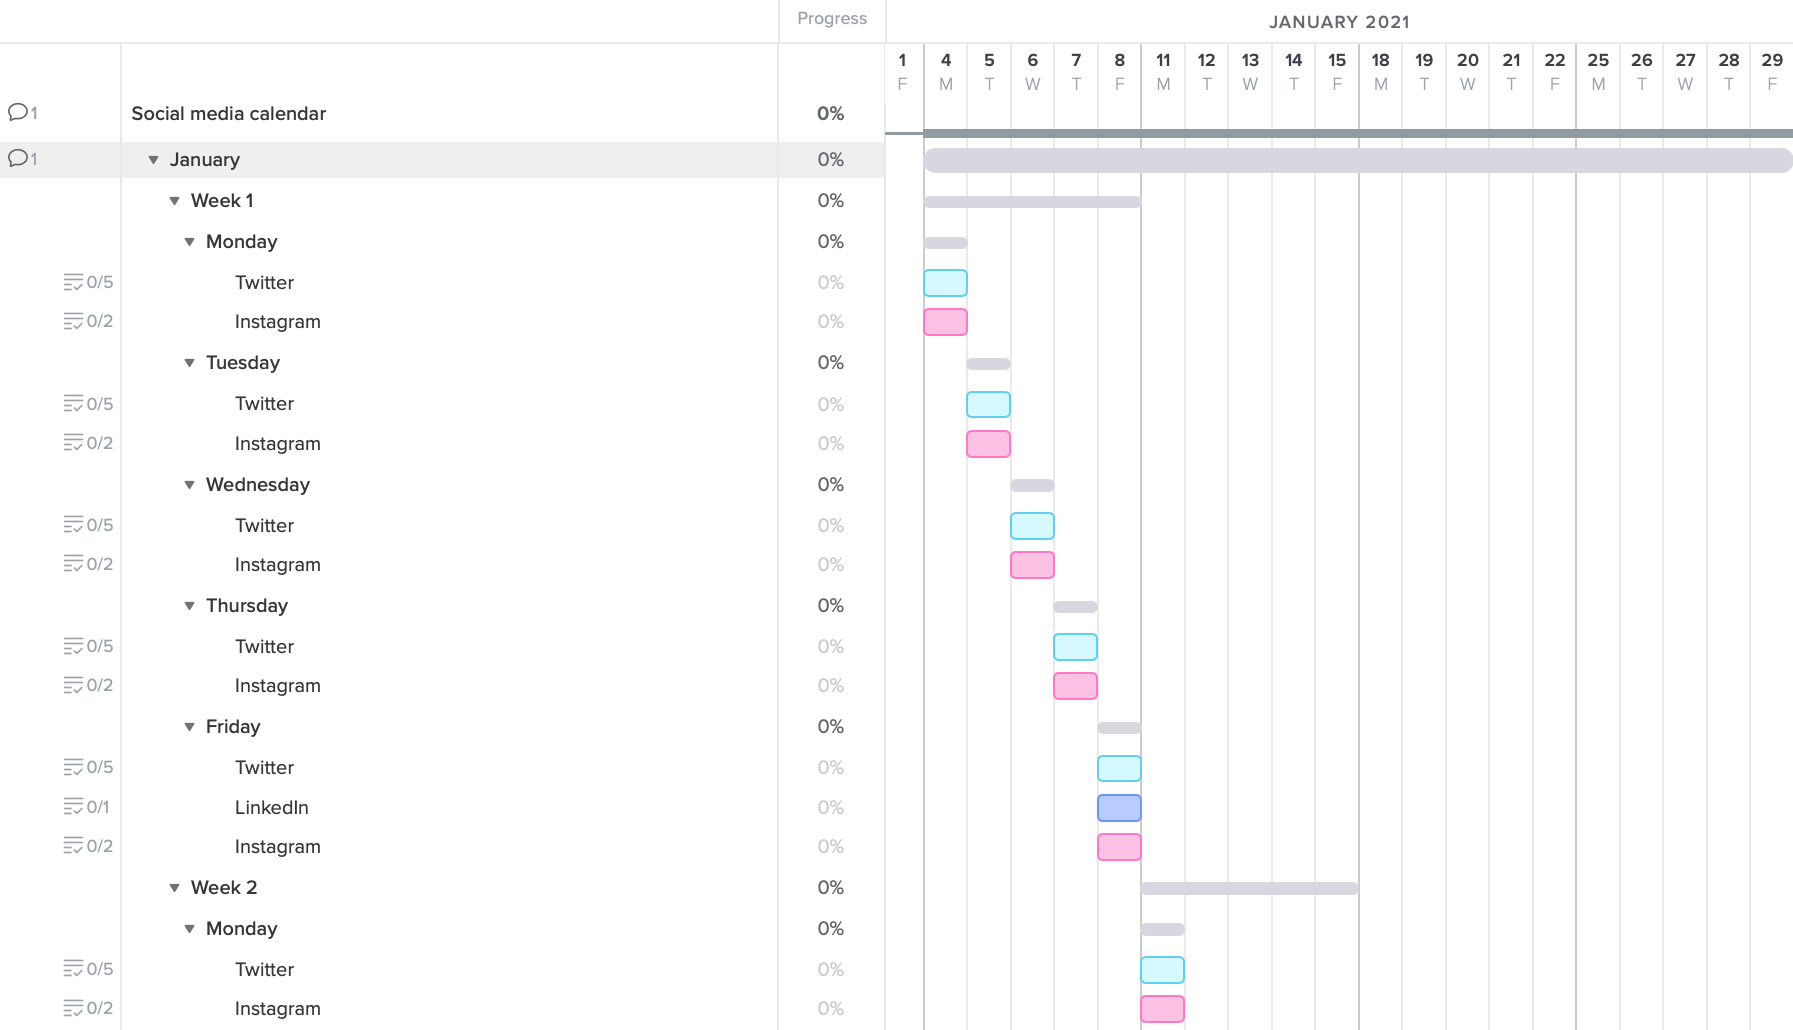Viewport: 1793px width, 1030px height.
Task: Collapse the Monday group under Week 1
Action: pos(189,241)
